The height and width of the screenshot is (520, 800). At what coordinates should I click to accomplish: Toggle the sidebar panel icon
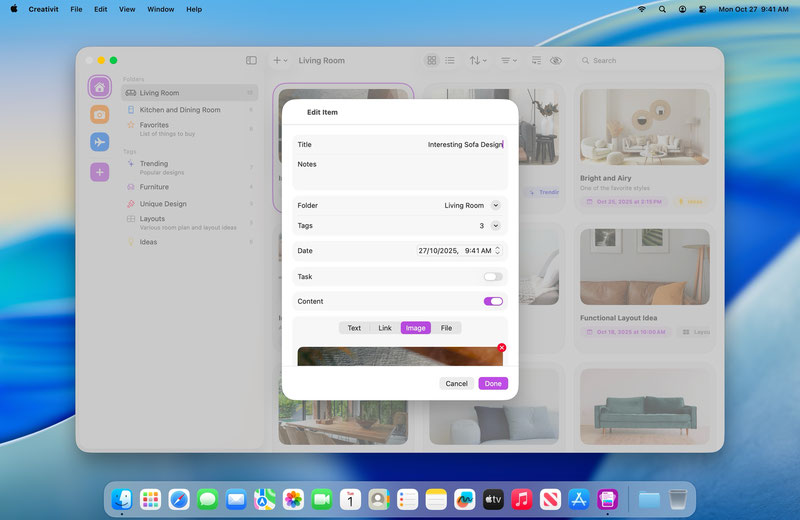[251, 61]
